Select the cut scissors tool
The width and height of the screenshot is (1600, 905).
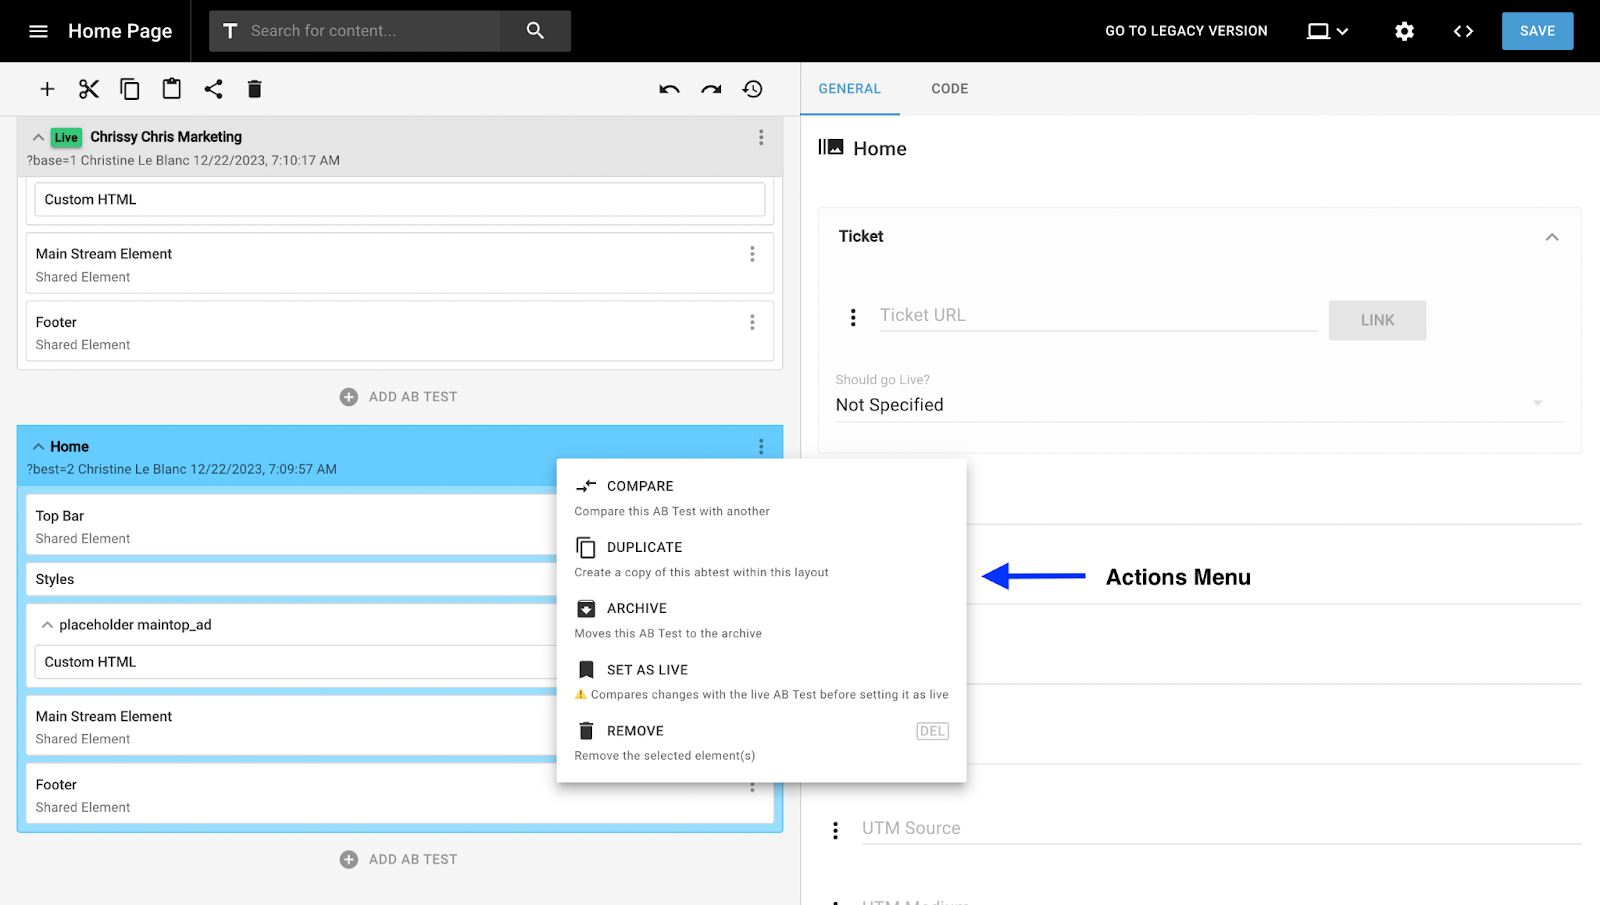88,88
